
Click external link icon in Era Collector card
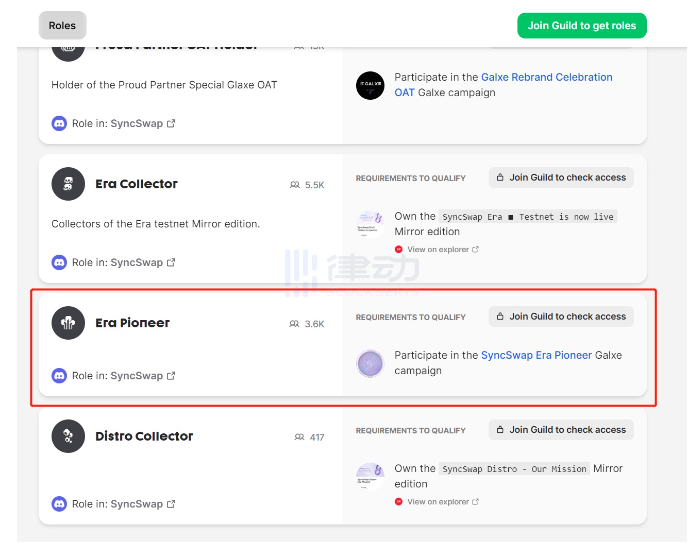pyautogui.click(x=171, y=263)
